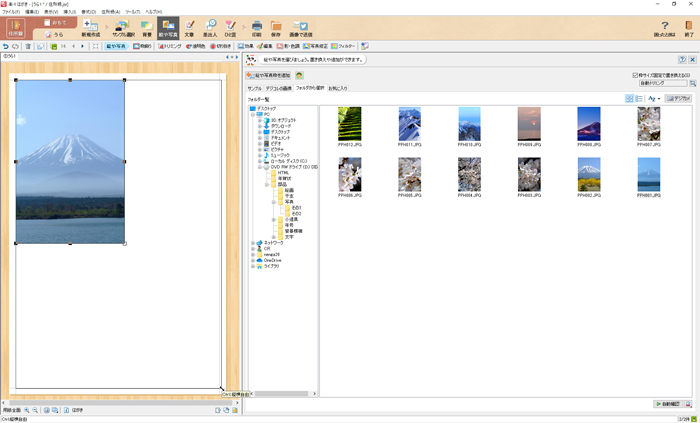The image size is (700, 423).
Task: Click the 新規作成 (New) toolbar icon
Action: click(90, 28)
